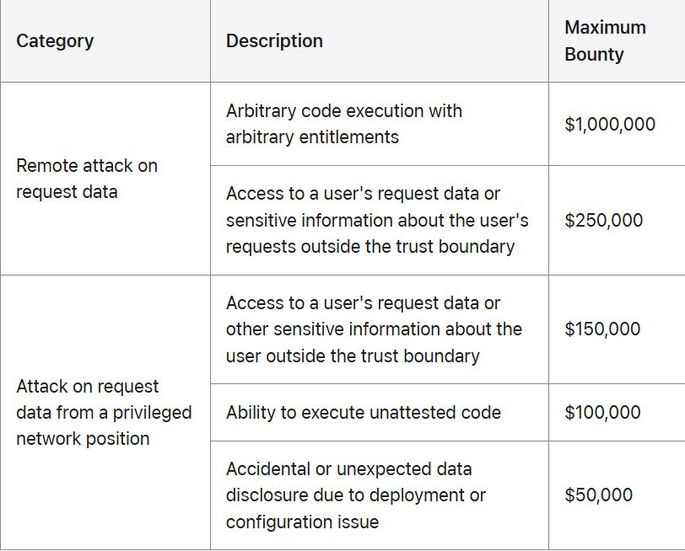Select the 'Remote attack on request data' cell
Viewport: 685px width, 551px height.
click(87, 178)
